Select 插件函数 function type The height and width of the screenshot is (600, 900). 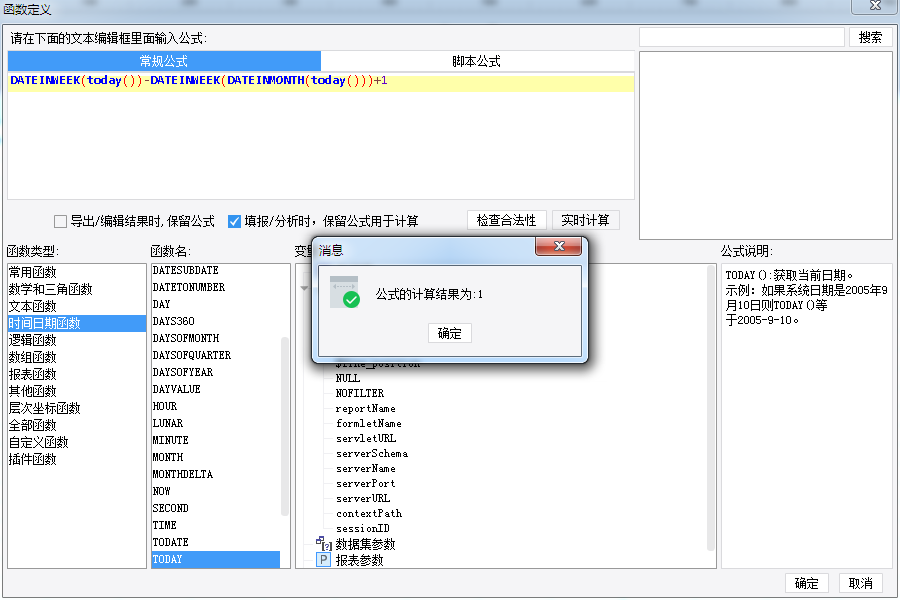point(77,459)
